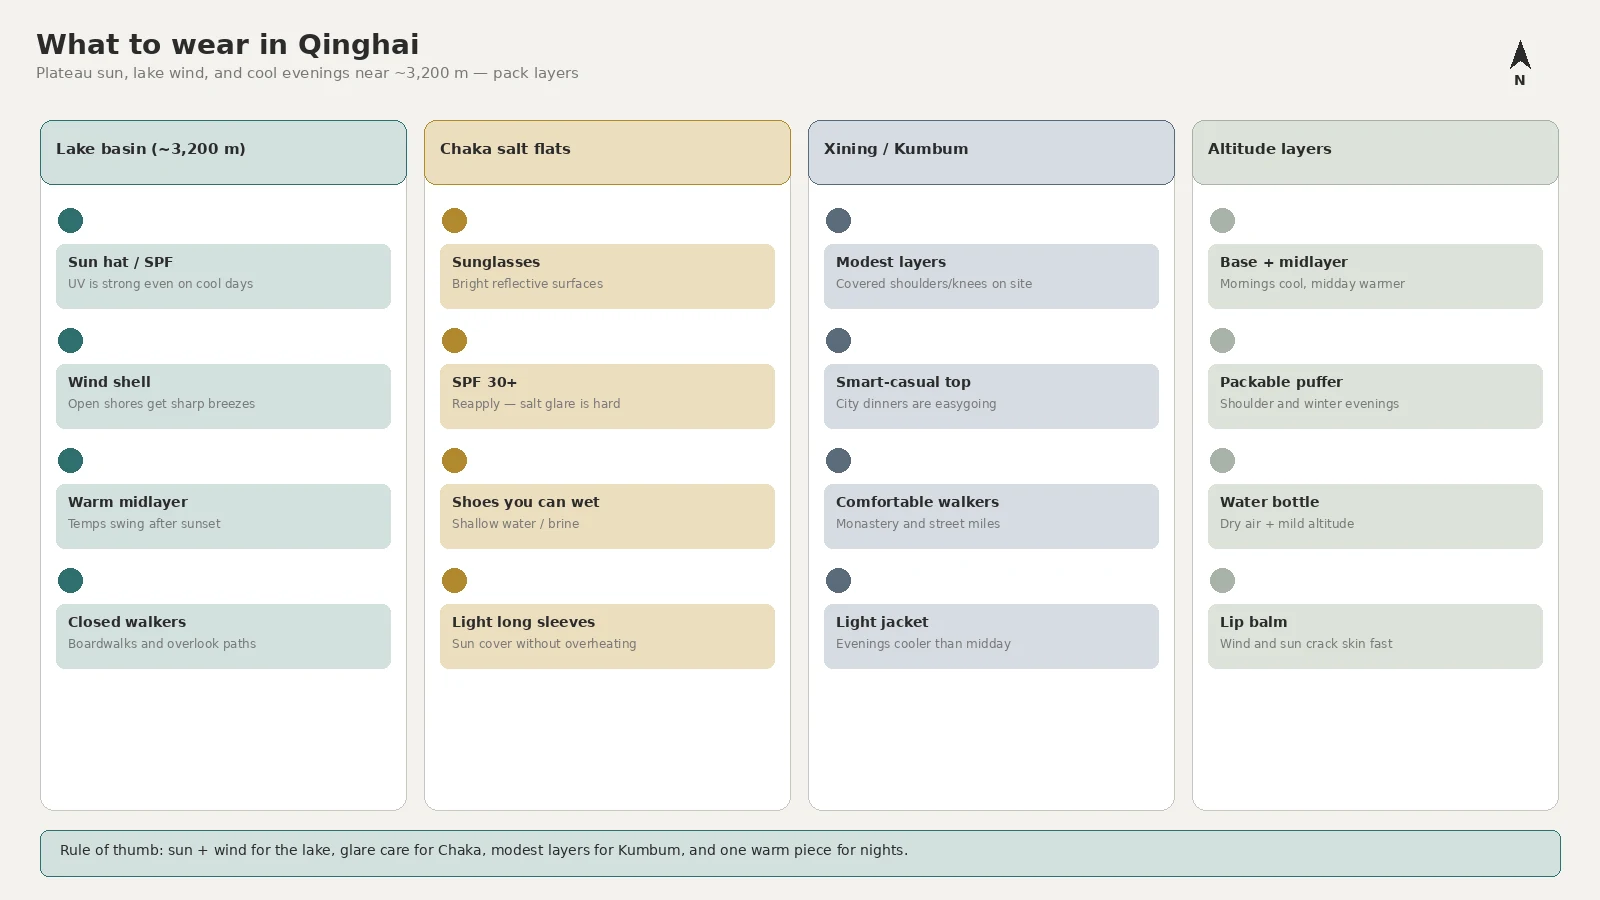Click the teal dot above Sun hat / SPF
This screenshot has height=900, width=1600.
click(x=70, y=220)
